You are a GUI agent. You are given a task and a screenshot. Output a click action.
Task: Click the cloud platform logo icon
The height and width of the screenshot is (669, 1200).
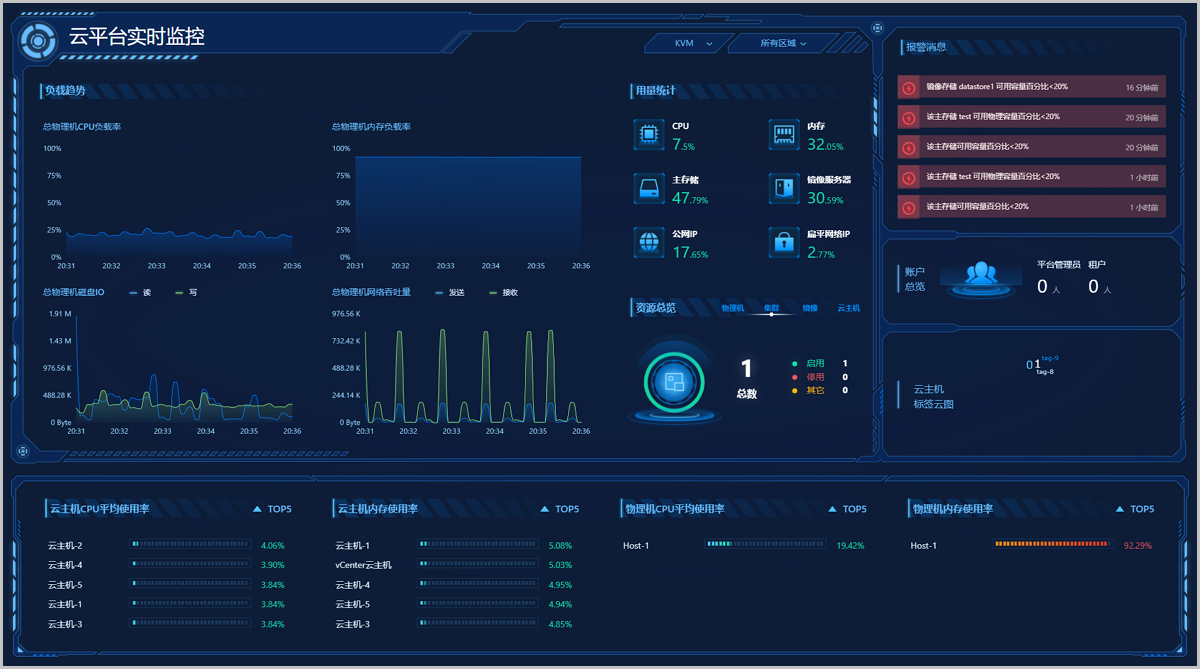39,41
